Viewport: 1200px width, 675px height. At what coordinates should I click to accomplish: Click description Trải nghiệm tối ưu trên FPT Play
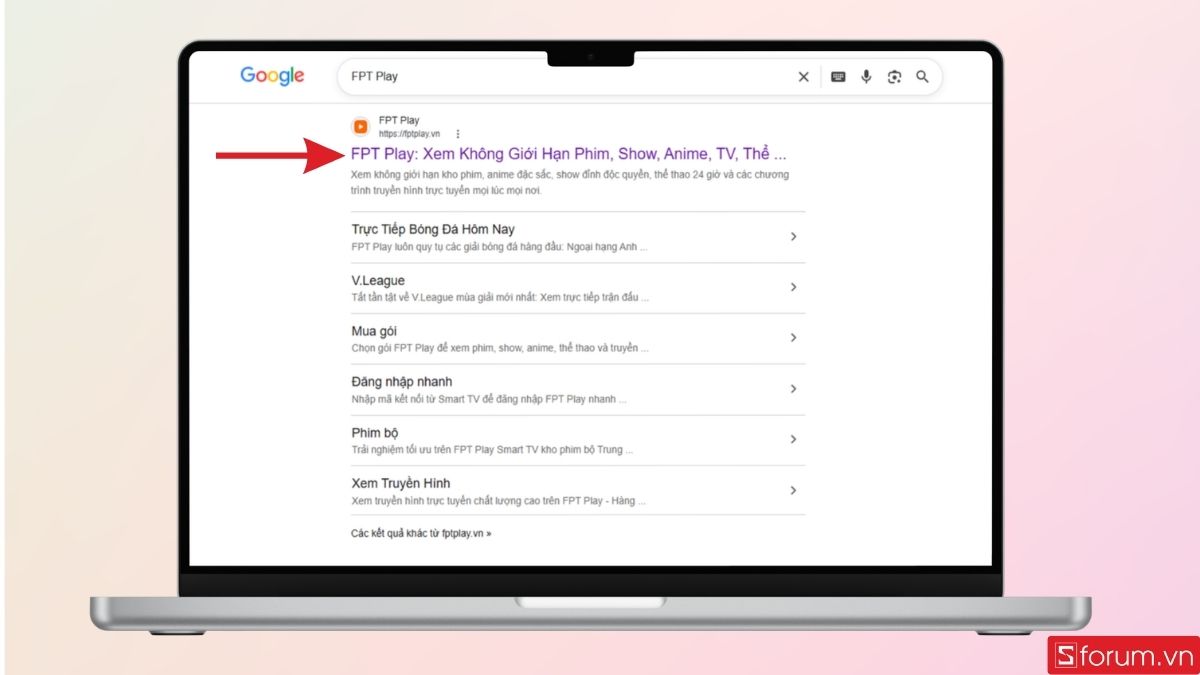tap(492, 451)
